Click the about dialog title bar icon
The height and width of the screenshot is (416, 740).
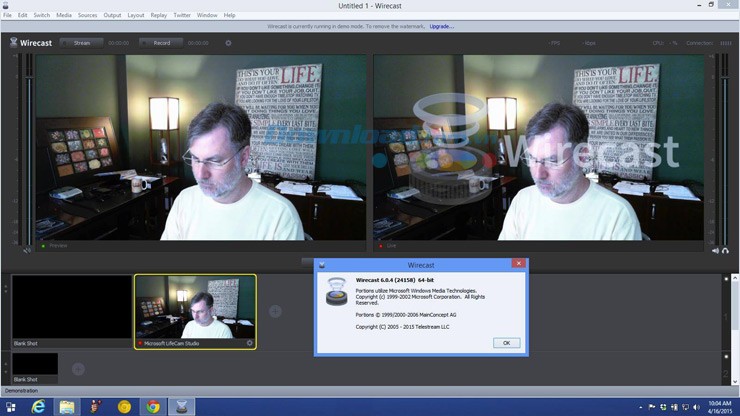(x=322, y=265)
